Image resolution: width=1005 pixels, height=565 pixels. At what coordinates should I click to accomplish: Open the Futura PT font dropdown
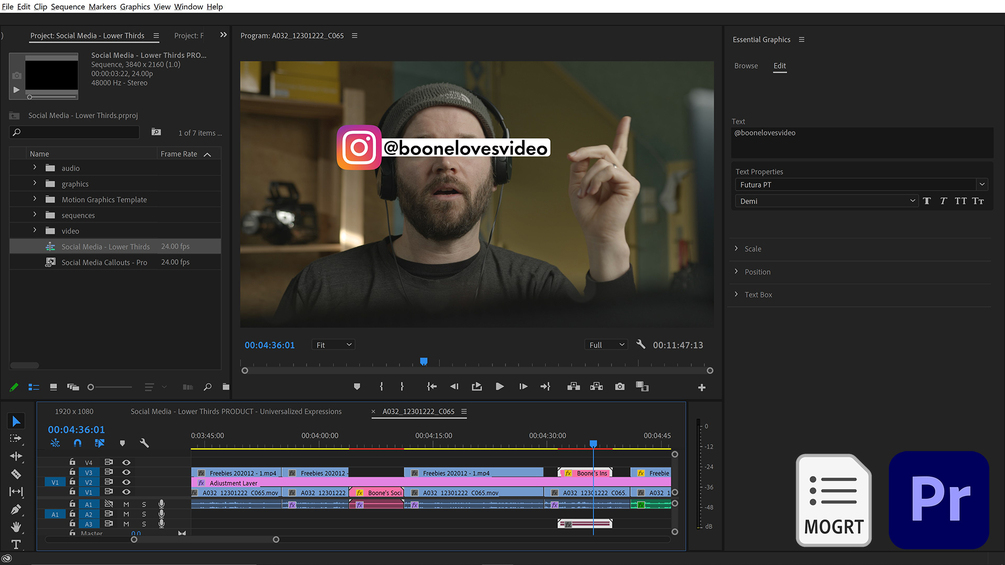tap(860, 184)
